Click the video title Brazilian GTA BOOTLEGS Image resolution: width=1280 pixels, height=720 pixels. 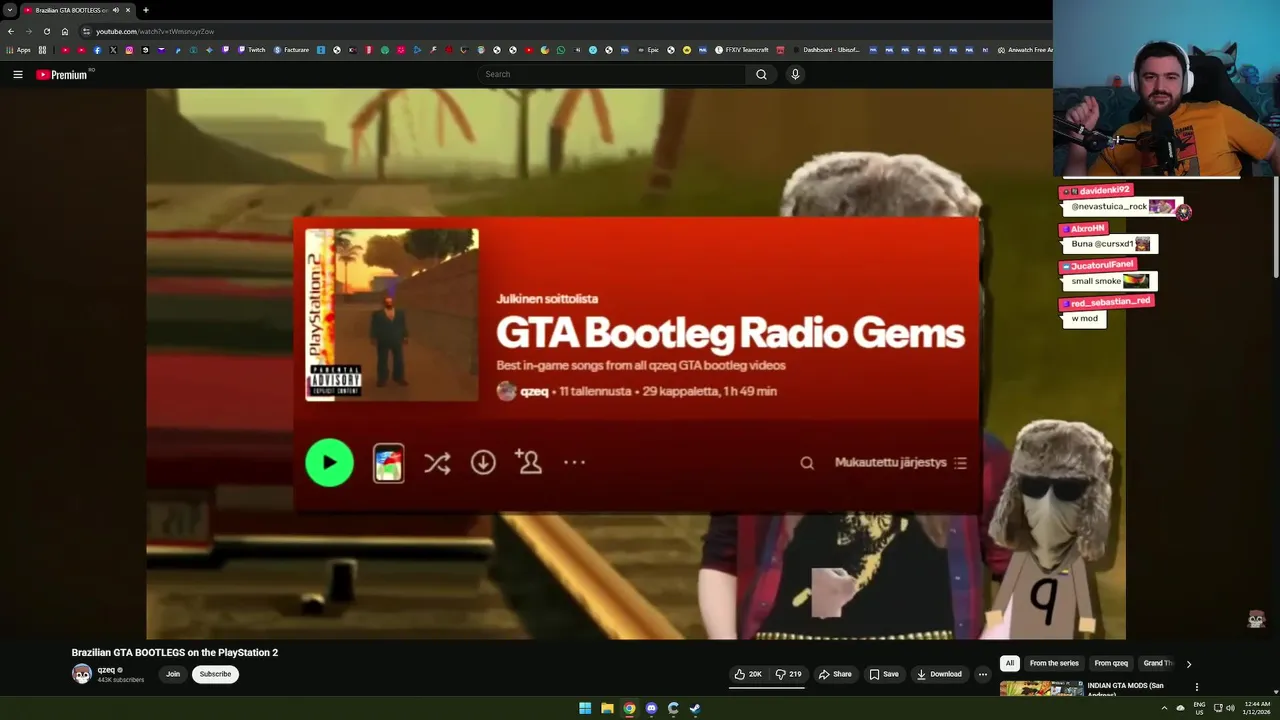[x=175, y=652]
